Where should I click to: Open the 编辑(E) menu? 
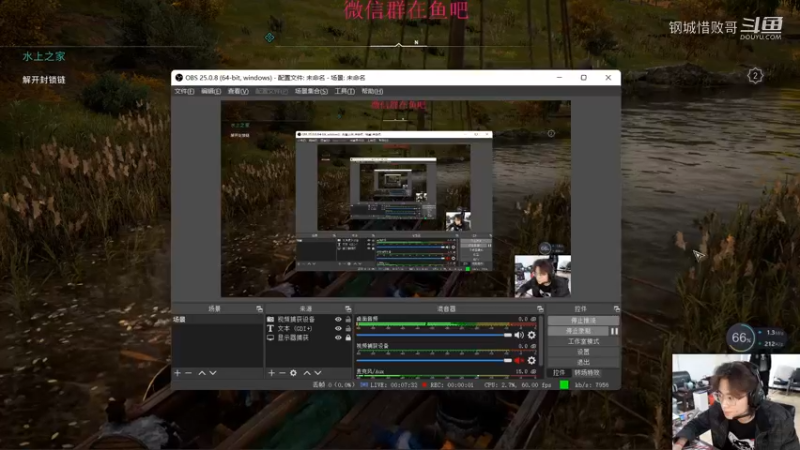point(211,91)
